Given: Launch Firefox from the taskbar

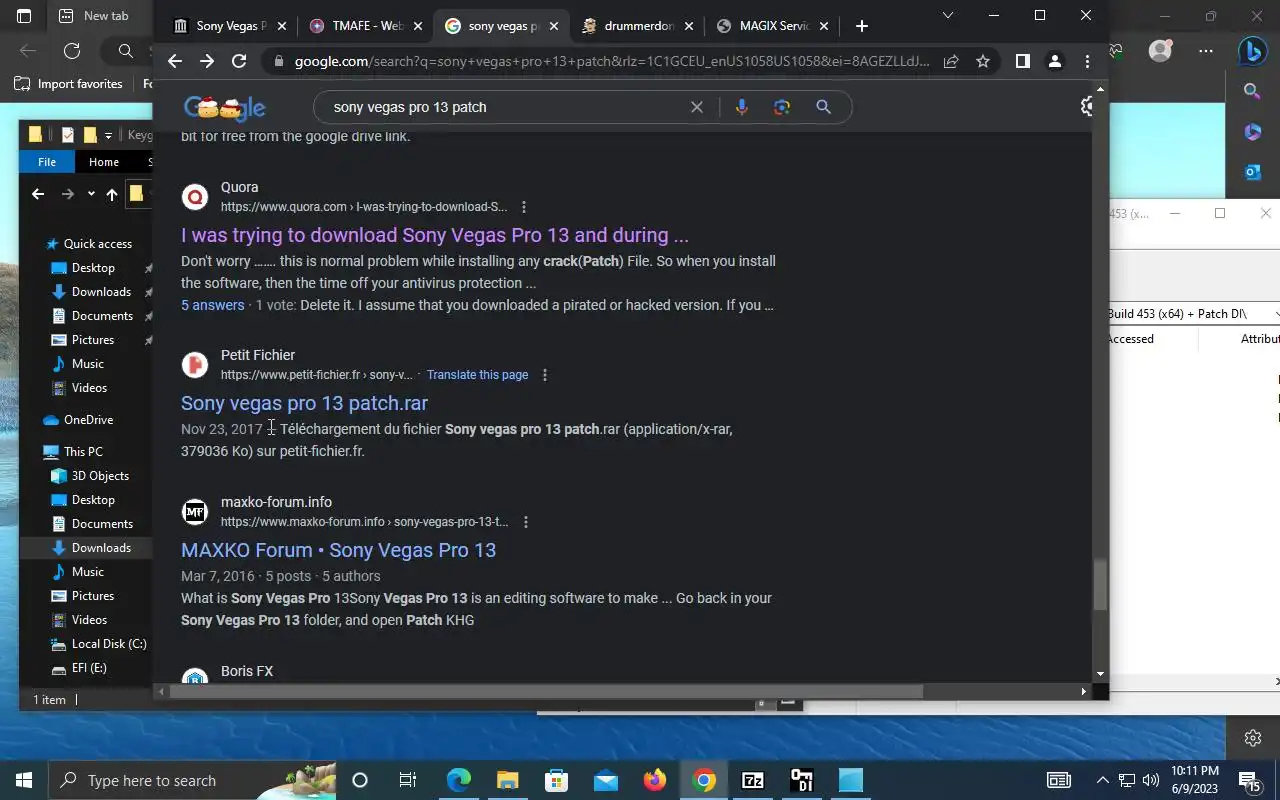Looking at the screenshot, I should click(x=655, y=780).
